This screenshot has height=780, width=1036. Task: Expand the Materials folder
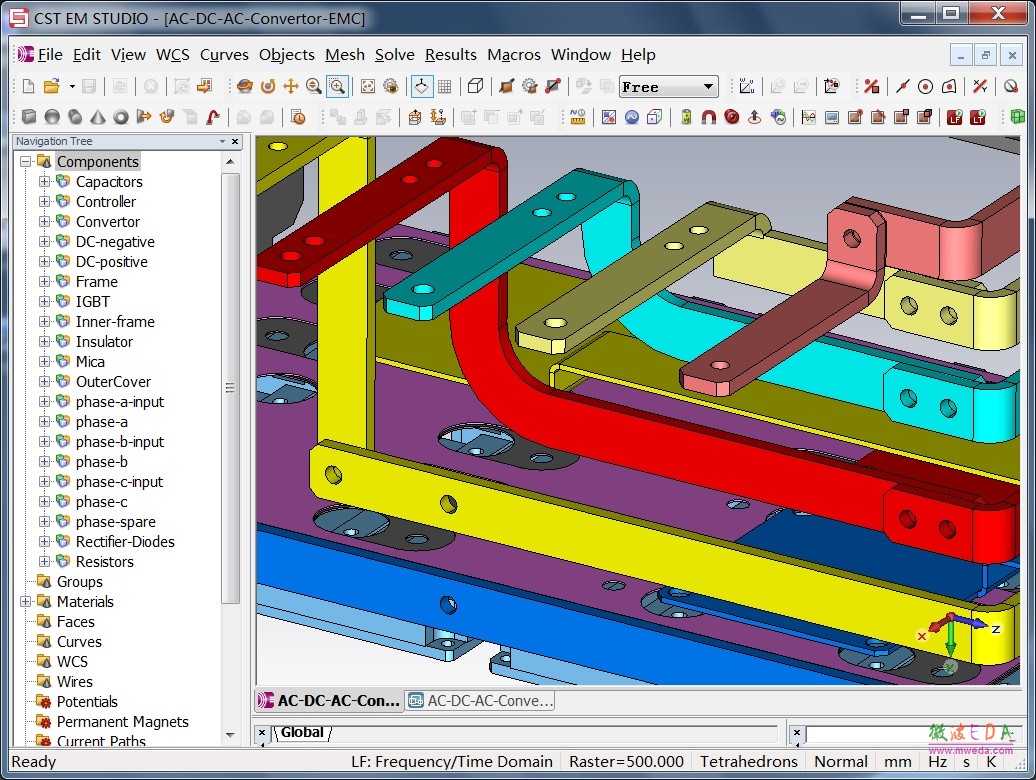coord(26,602)
